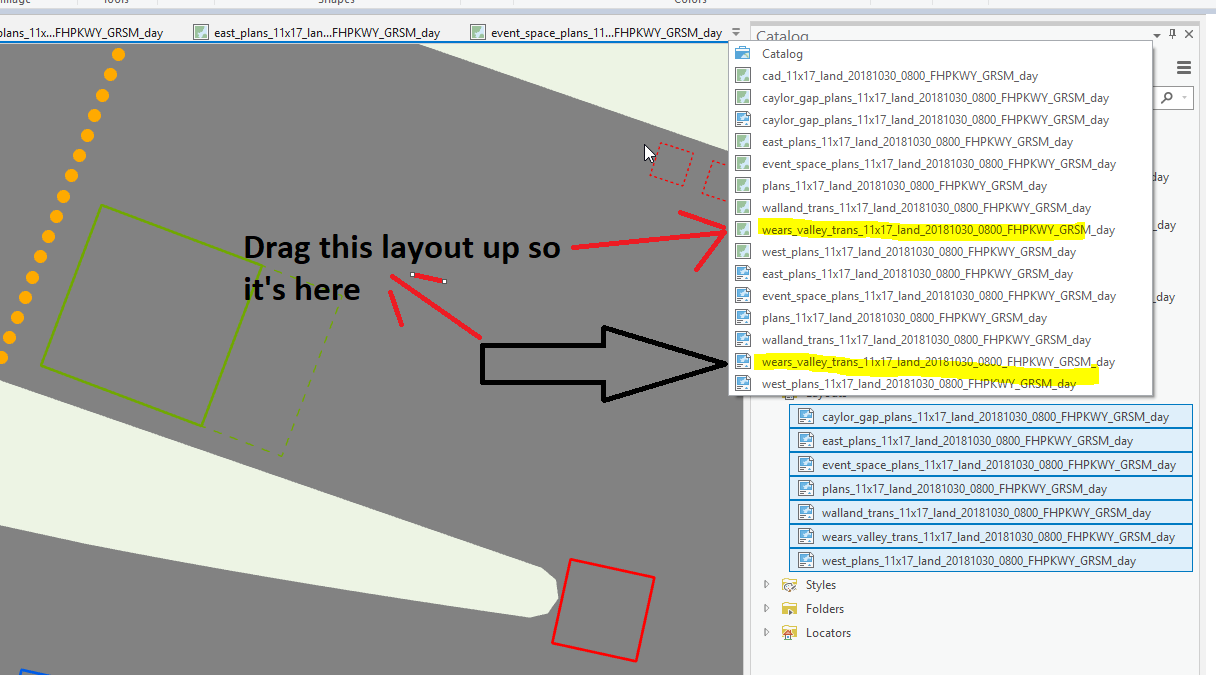Click the solid green rectangle outline on the map
The width and height of the screenshot is (1216, 676).
[x=152, y=316]
